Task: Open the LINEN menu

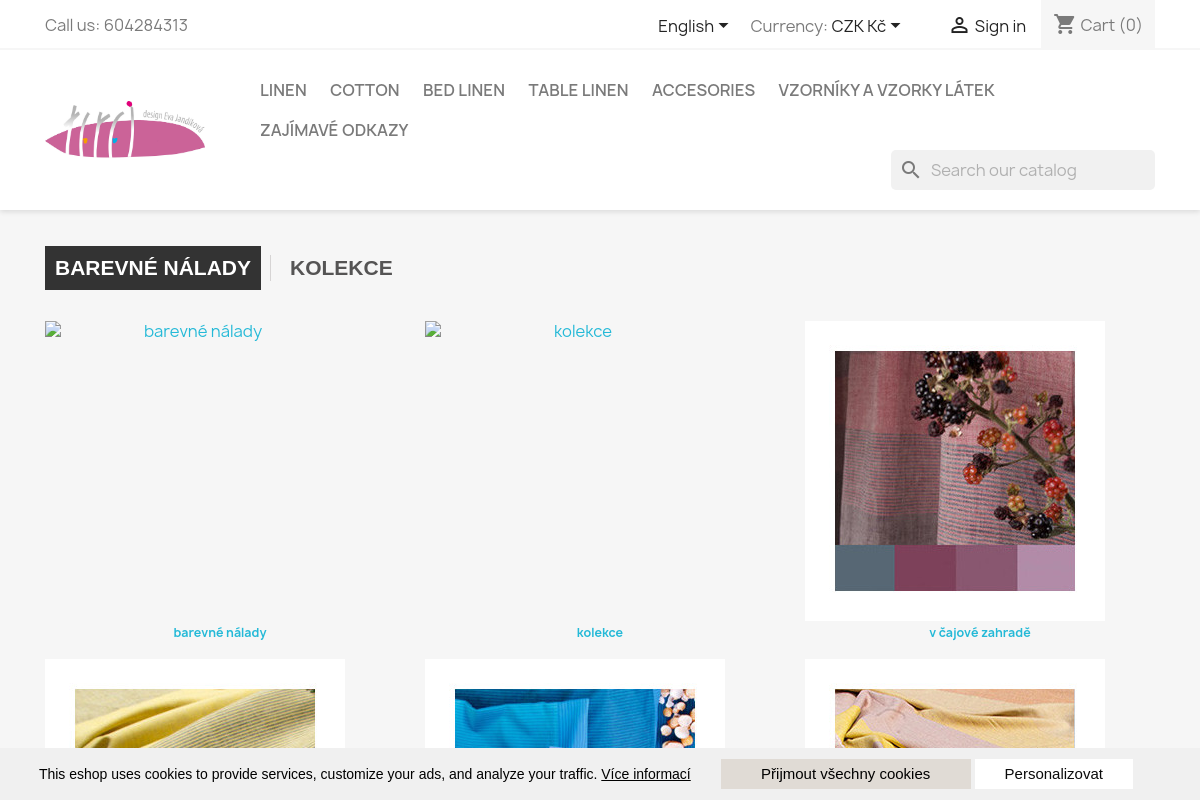Action: click(x=283, y=90)
